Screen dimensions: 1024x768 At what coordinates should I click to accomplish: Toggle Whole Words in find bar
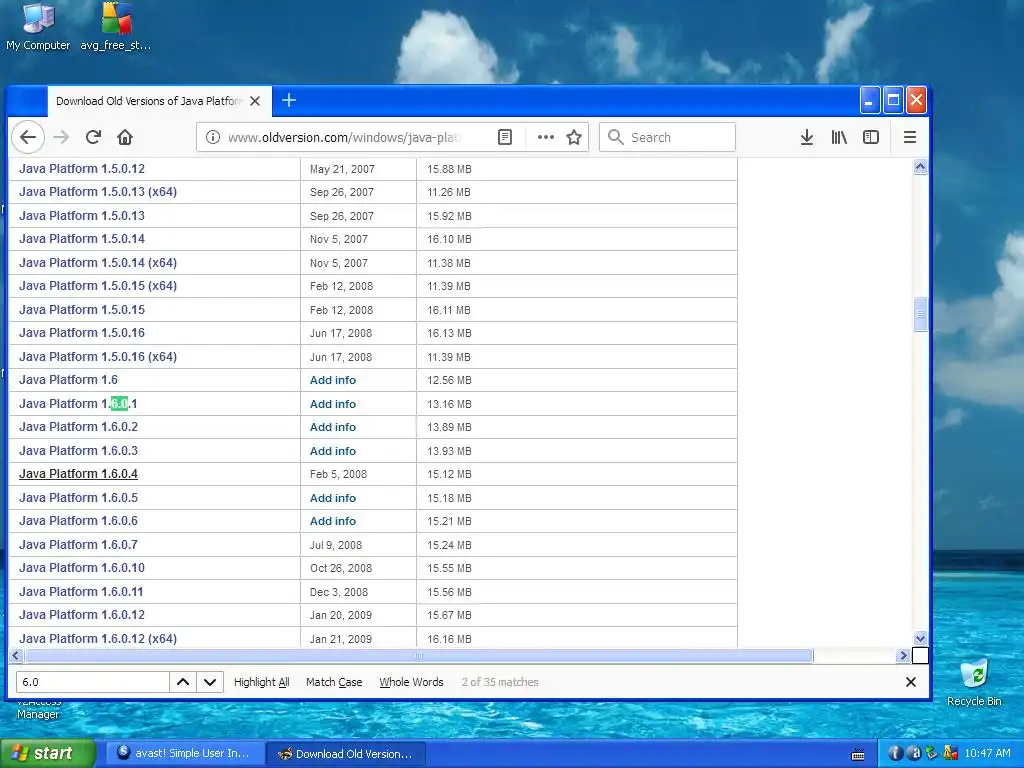411,682
